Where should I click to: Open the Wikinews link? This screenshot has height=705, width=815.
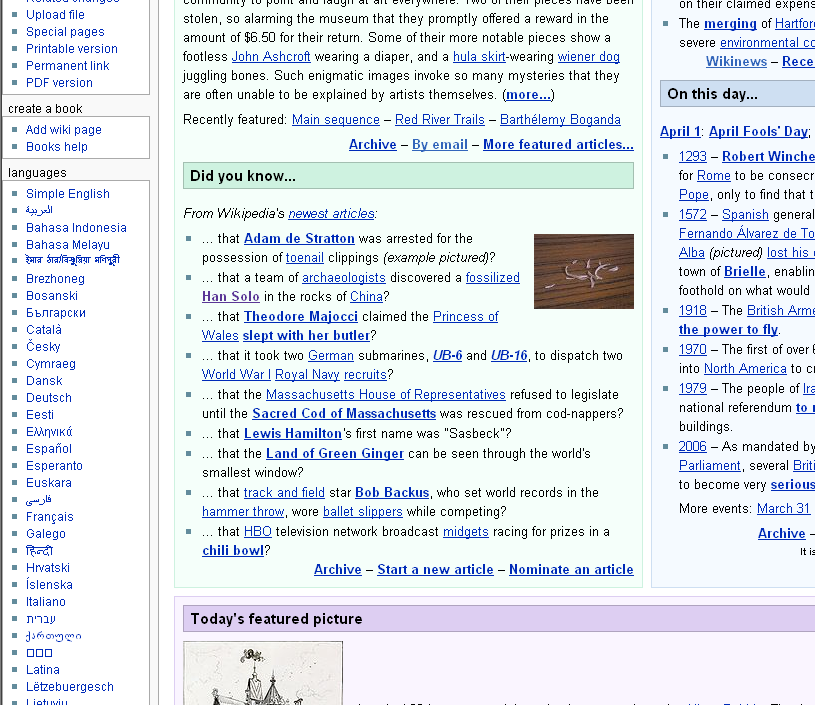737,61
